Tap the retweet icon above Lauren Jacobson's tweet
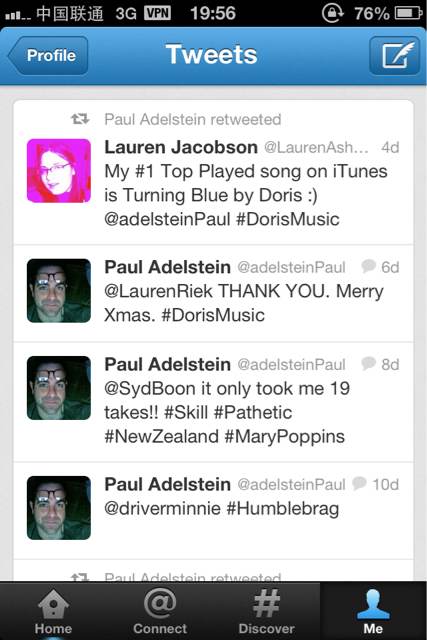This screenshot has width=427, height=640. pyautogui.click(x=80, y=119)
